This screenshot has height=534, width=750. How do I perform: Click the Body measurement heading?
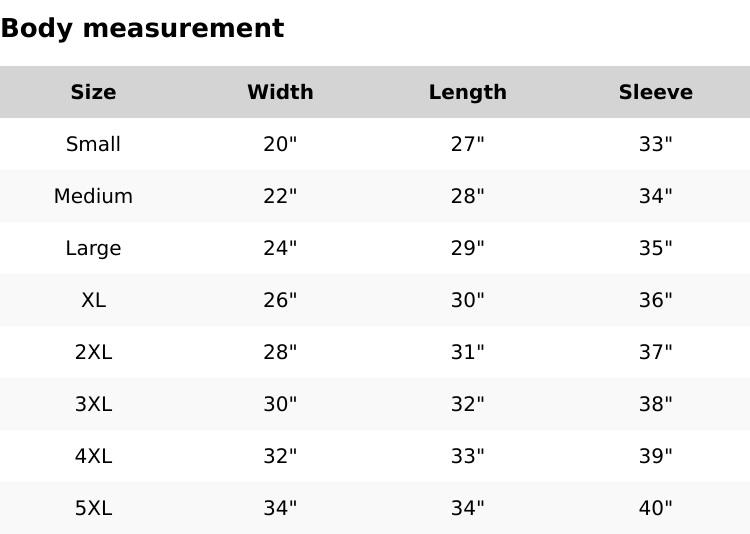(x=142, y=28)
